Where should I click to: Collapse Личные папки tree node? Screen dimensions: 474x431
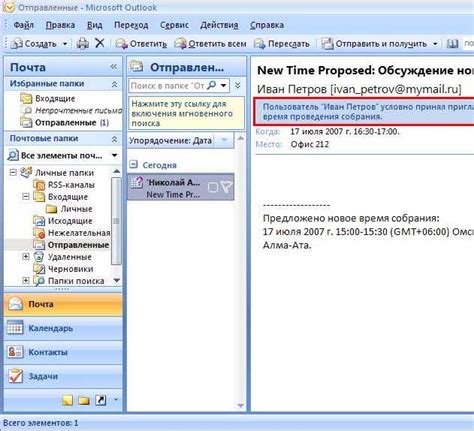tap(13, 173)
